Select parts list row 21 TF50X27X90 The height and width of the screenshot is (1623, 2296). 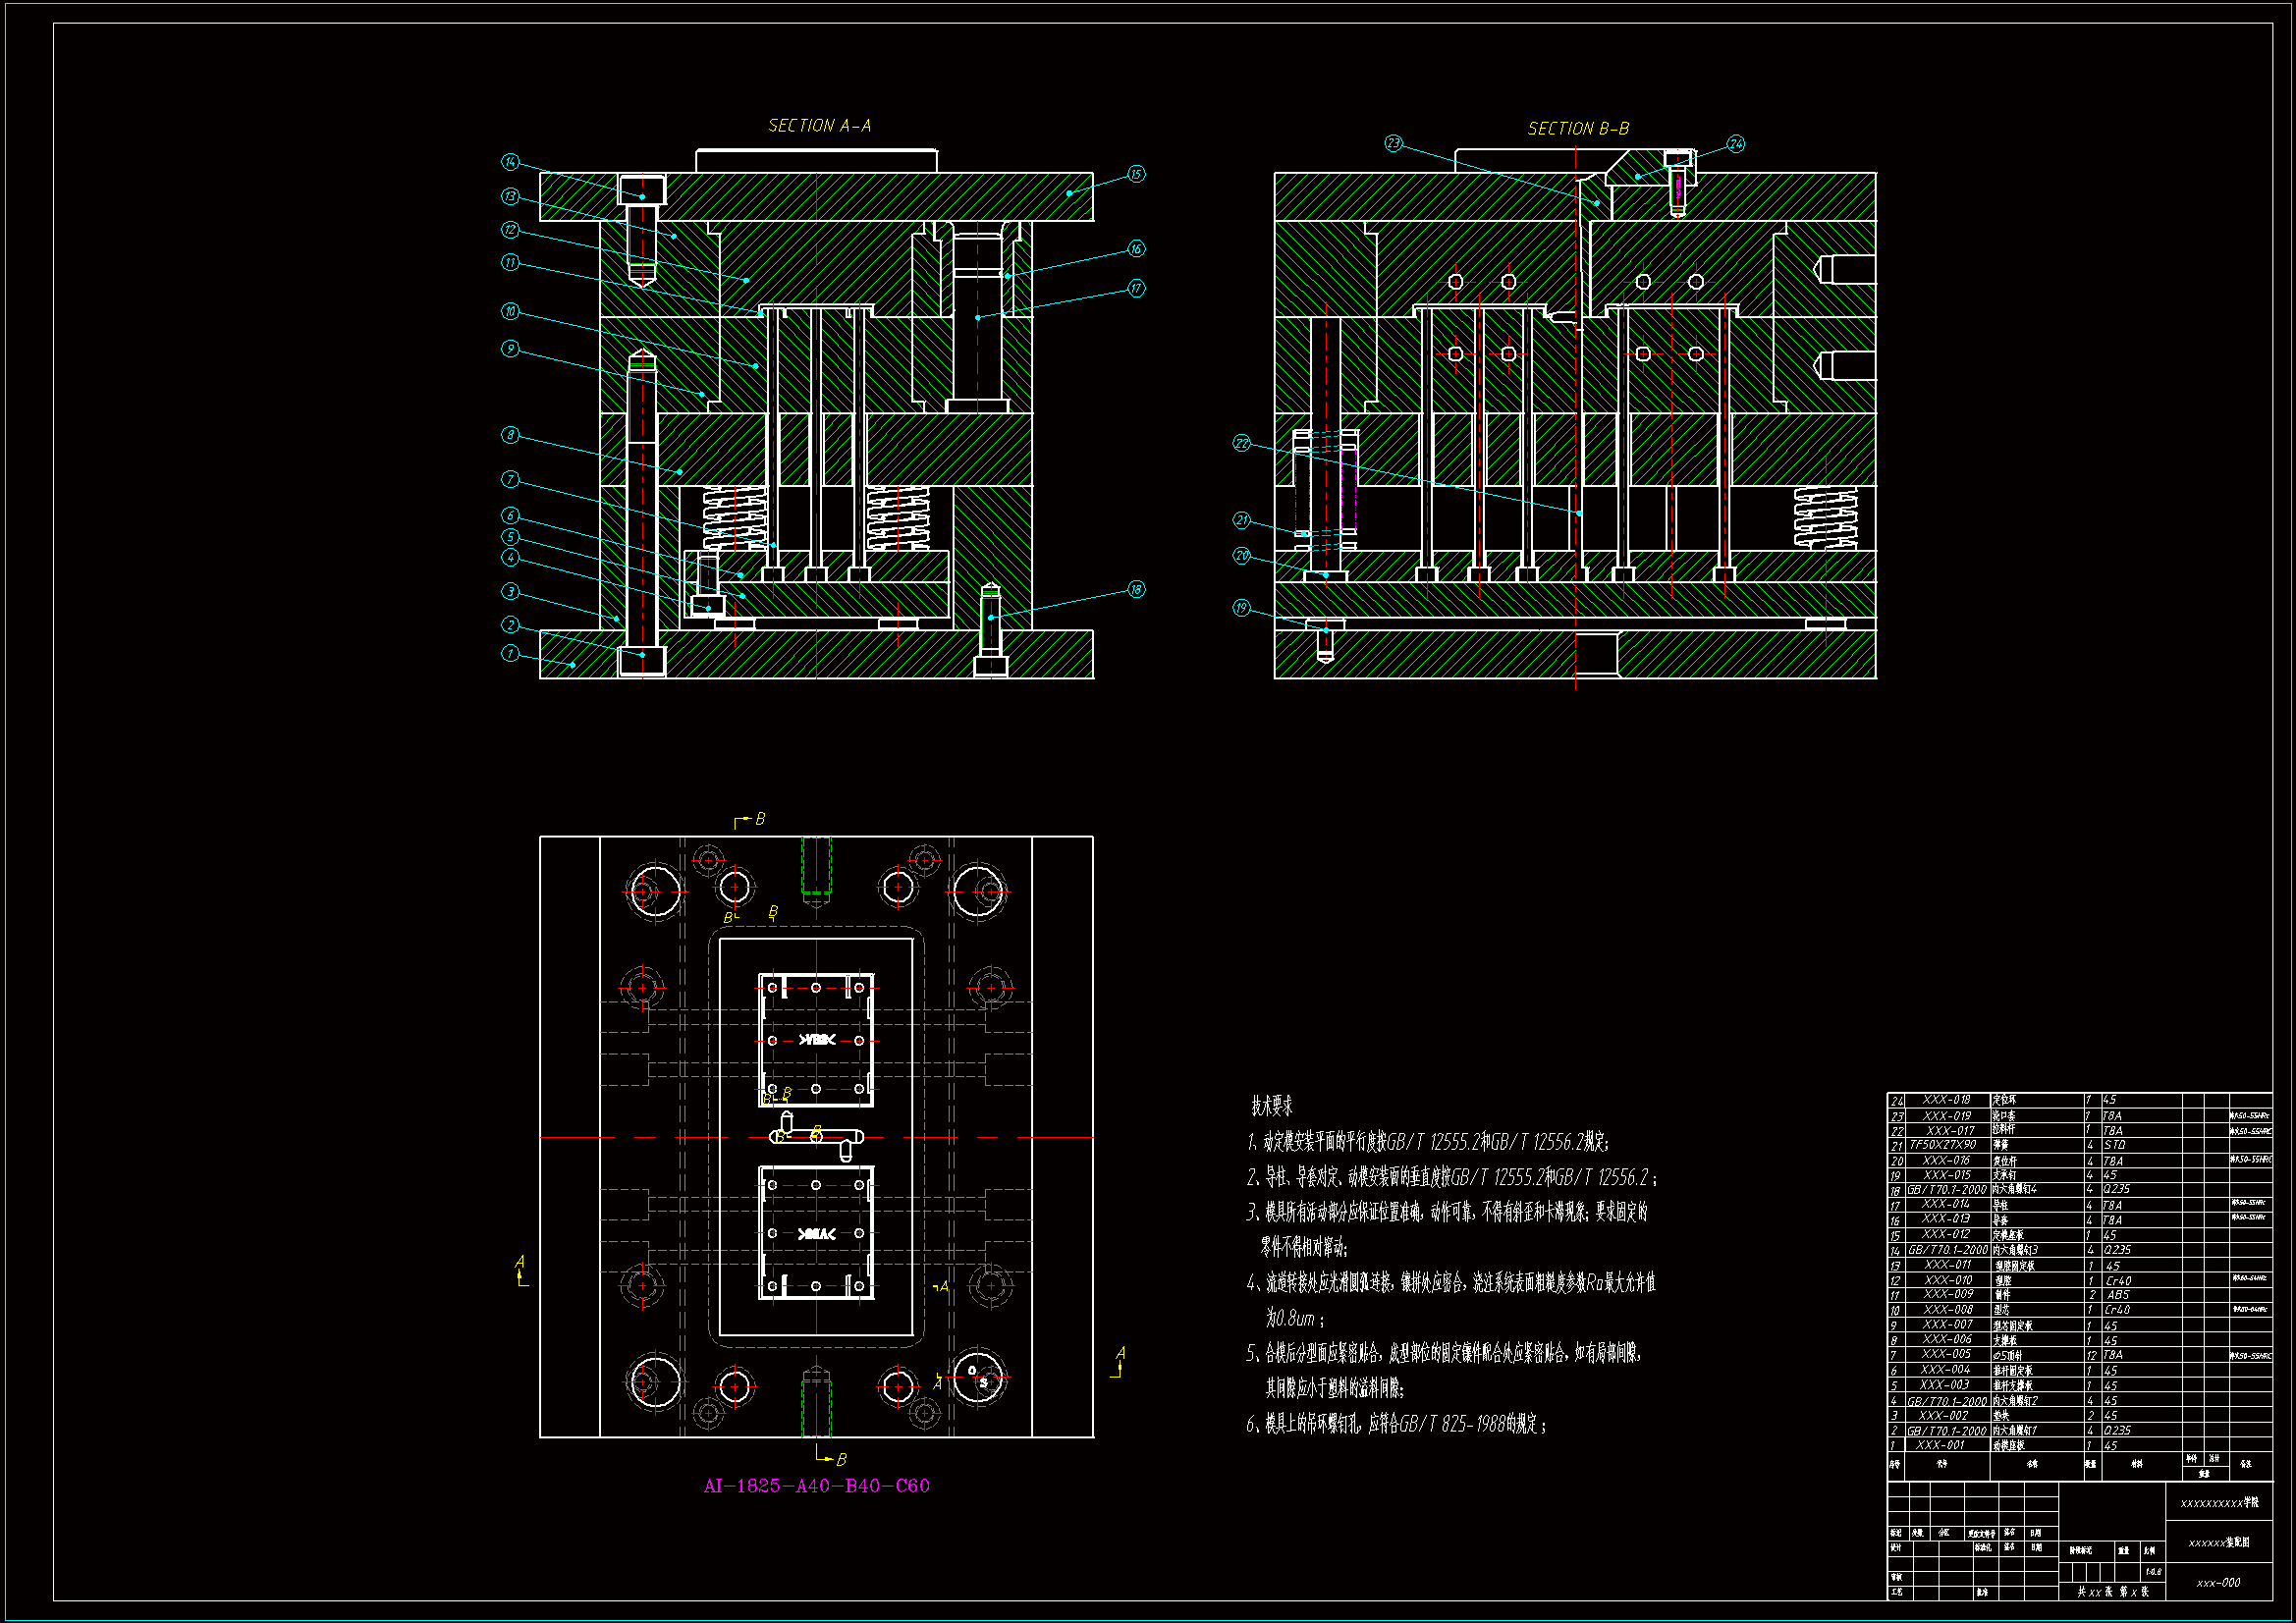point(1943,1145)
